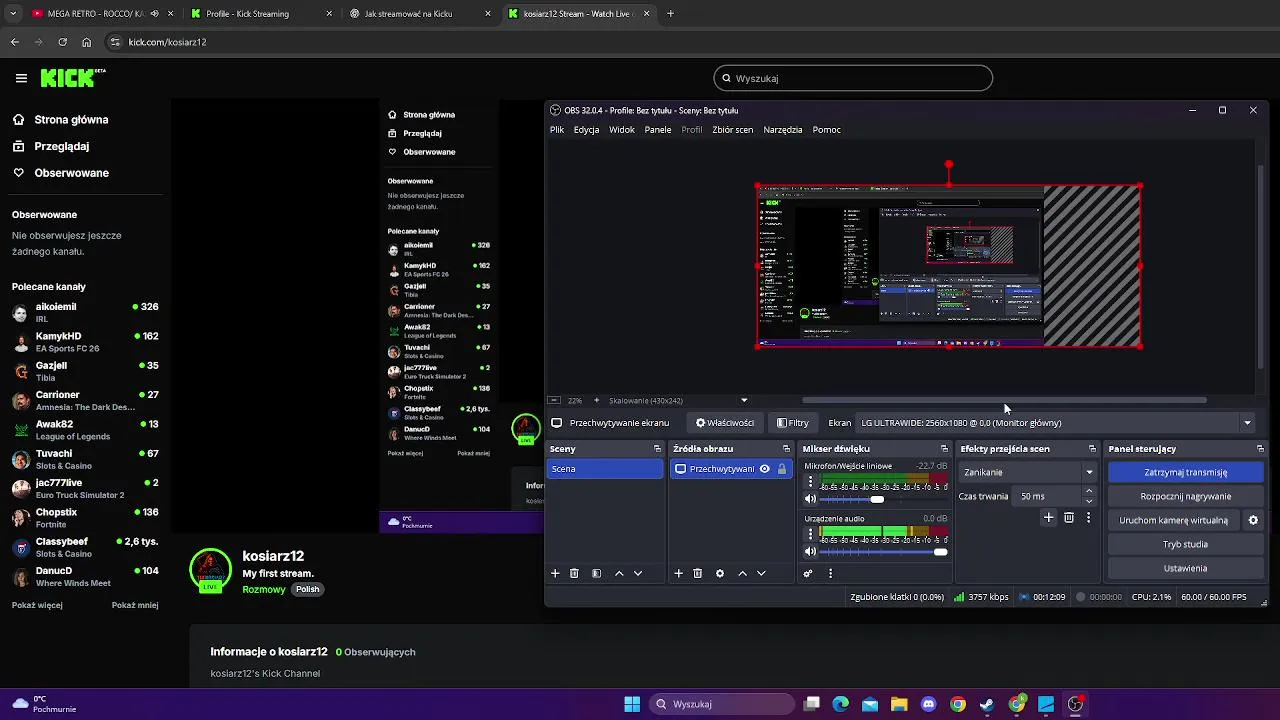
Task: Zoom out preview with minus icon
Action: click(x=555, y=400)
